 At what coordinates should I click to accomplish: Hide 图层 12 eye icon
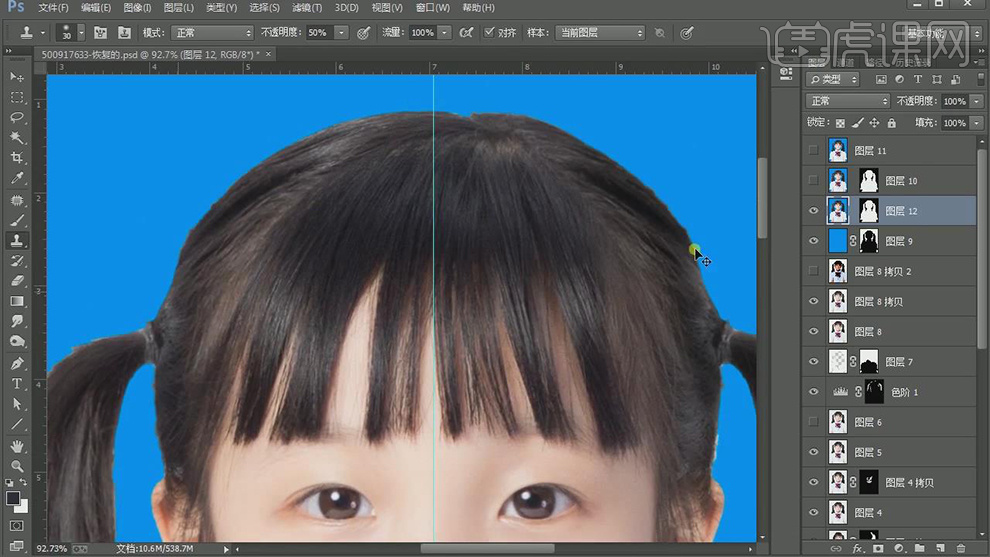813,211
